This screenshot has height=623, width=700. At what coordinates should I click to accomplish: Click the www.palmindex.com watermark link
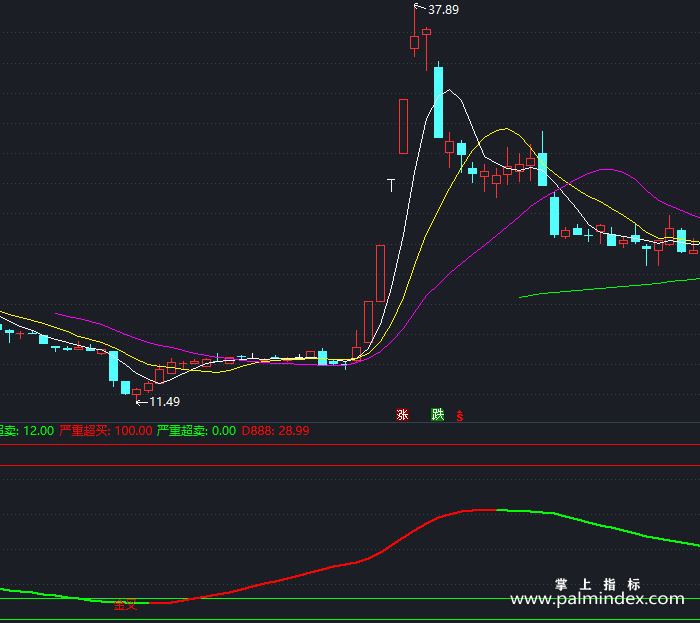597,598
